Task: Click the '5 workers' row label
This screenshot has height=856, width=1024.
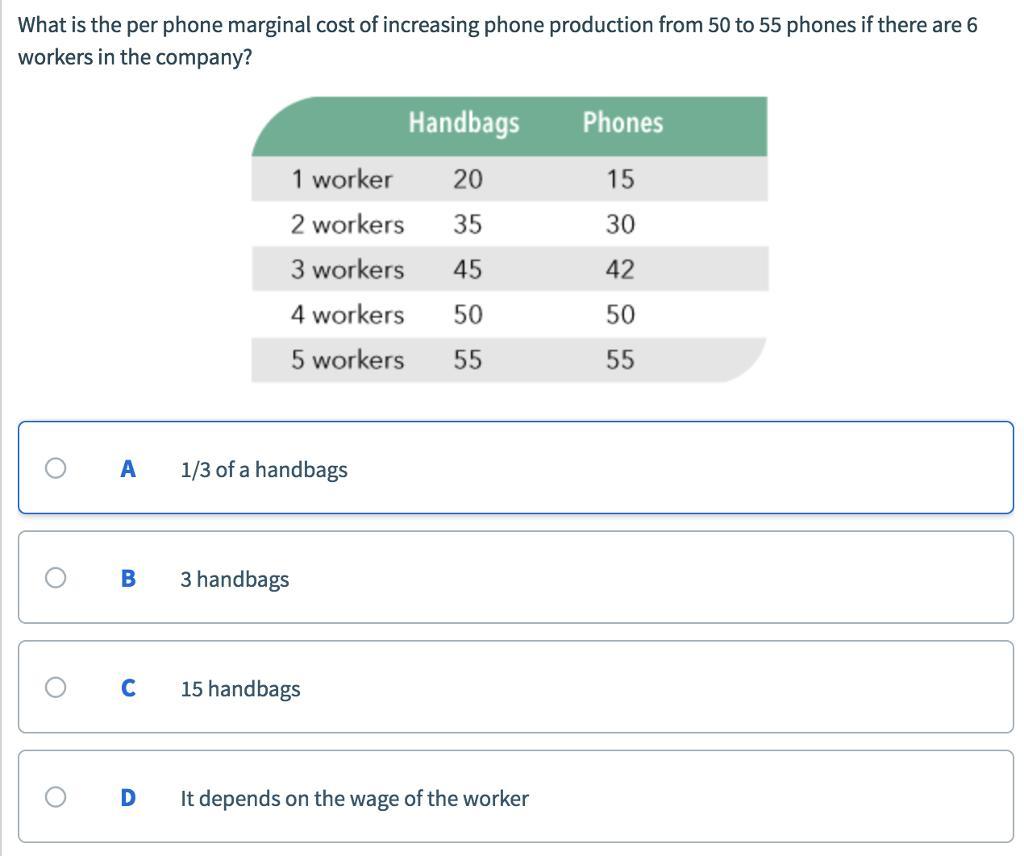Action: click(347, 360)
